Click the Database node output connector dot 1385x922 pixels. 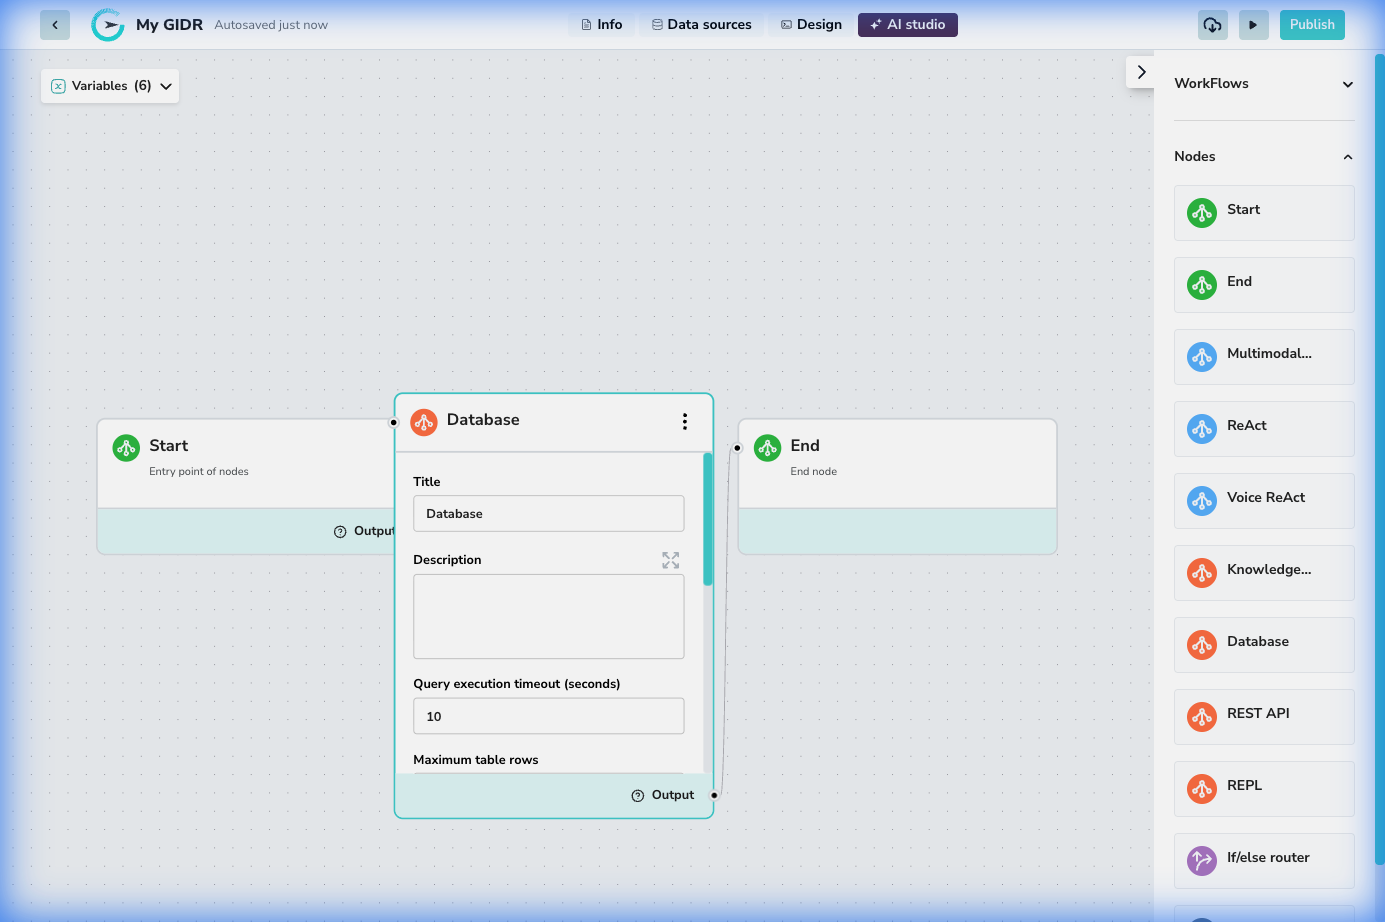click(x=714, y=795)
